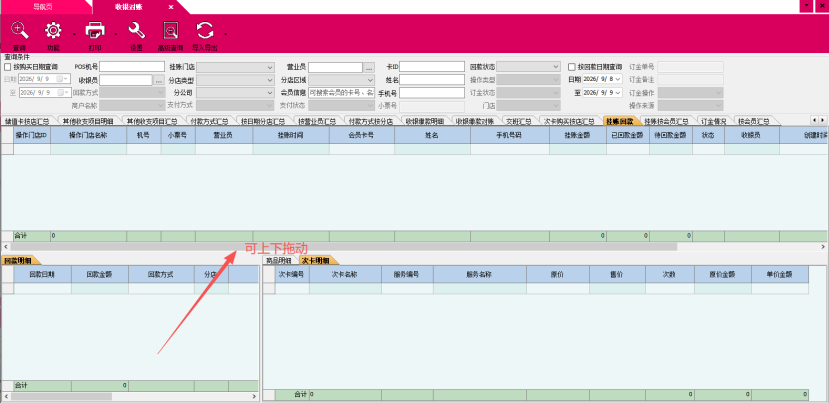Switch to the 商品明细 tab
Image resolution: width=829 pixels, height=403 pixels.
(279, 260)
